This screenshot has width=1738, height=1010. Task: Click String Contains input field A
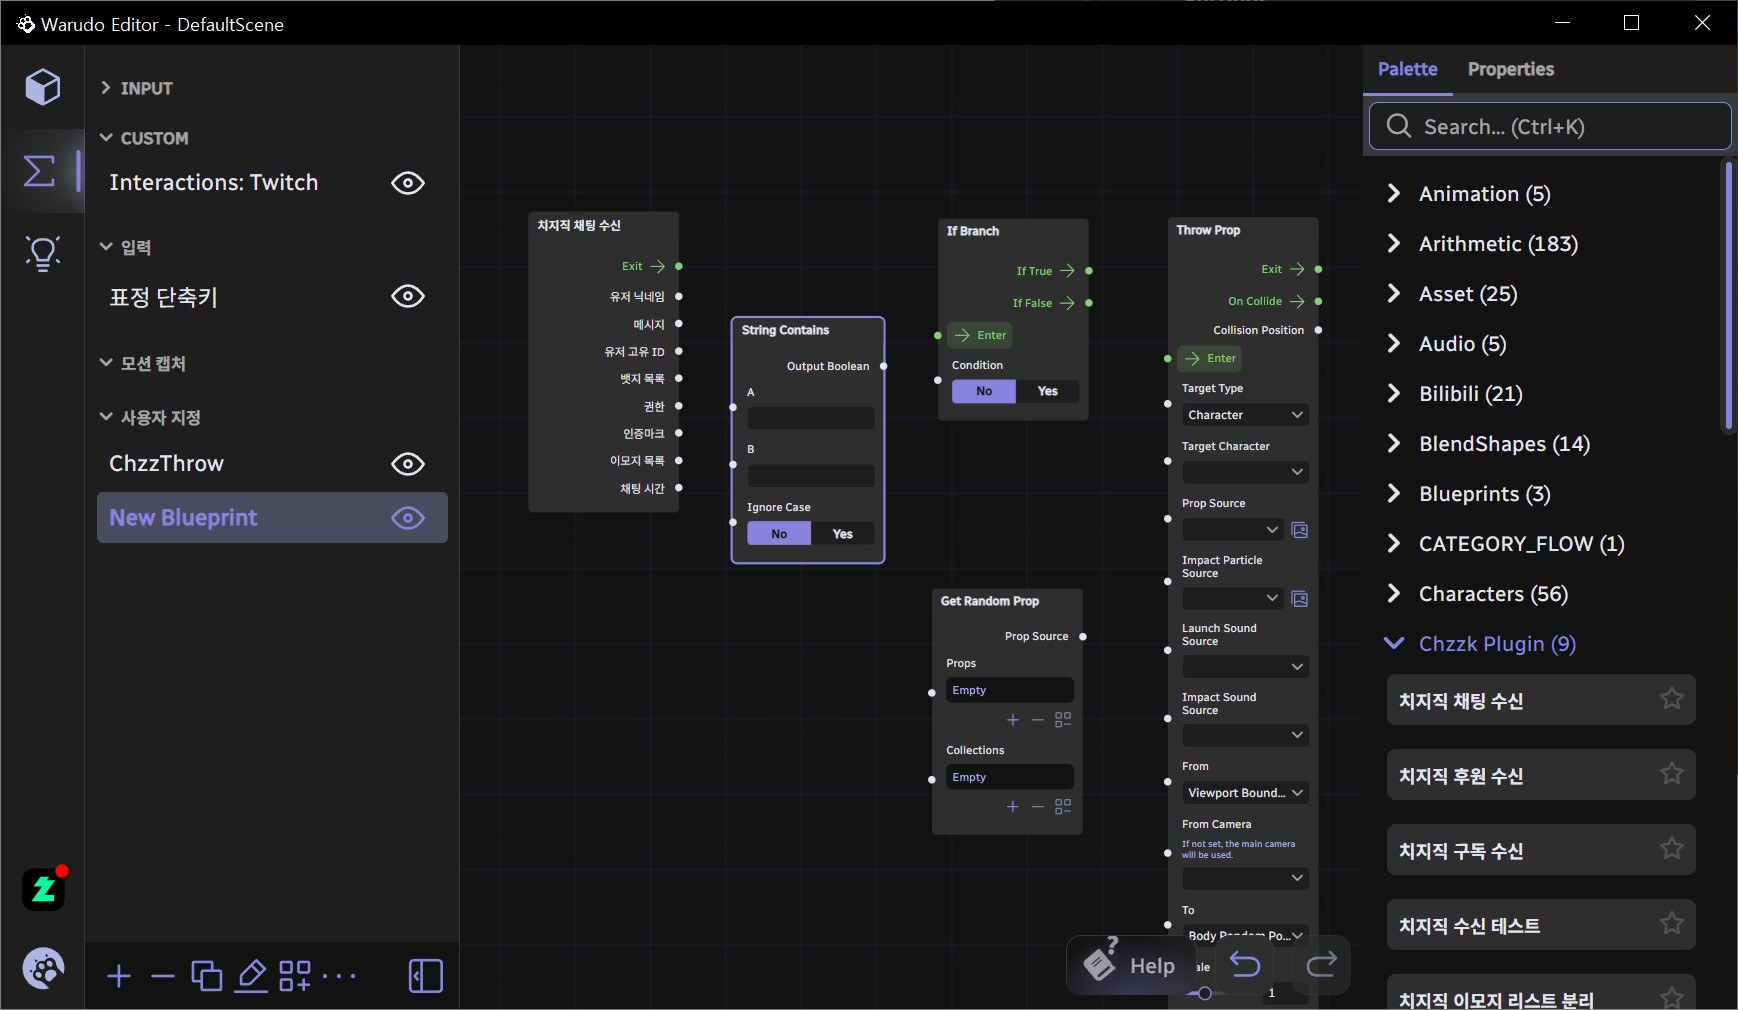(x=811, y=418)
